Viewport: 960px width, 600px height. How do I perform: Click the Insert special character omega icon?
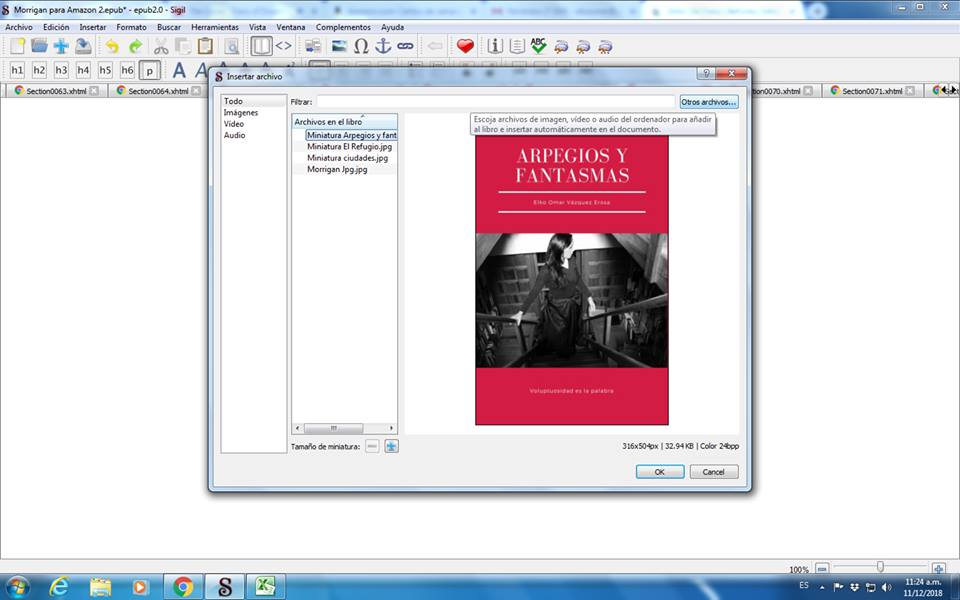[361, 46]
